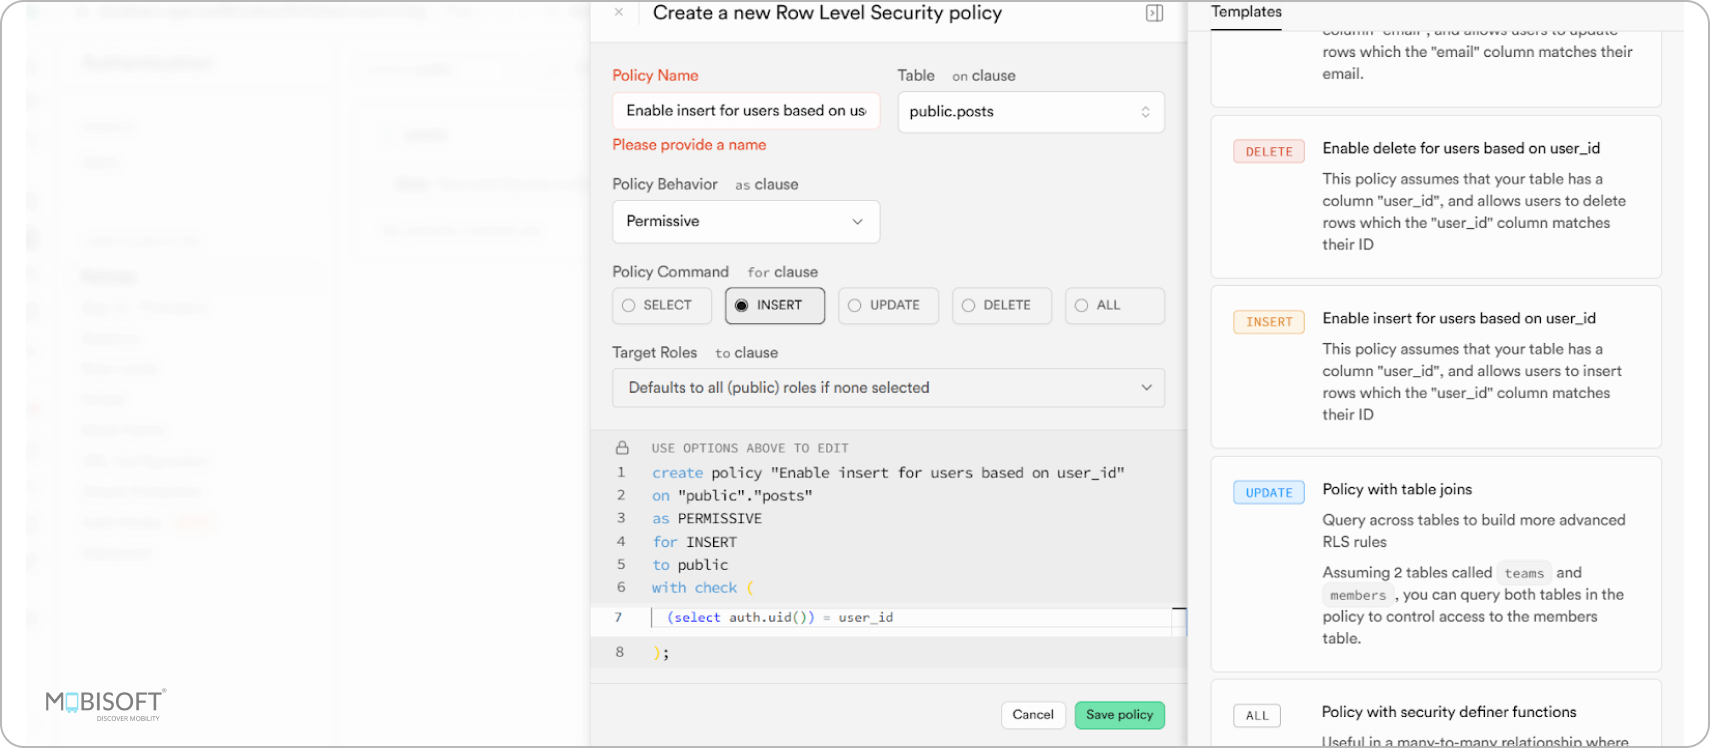Click the 'to public' SQL line
The width and height of the screenshot is (1710, 748).
pos(690,565)
